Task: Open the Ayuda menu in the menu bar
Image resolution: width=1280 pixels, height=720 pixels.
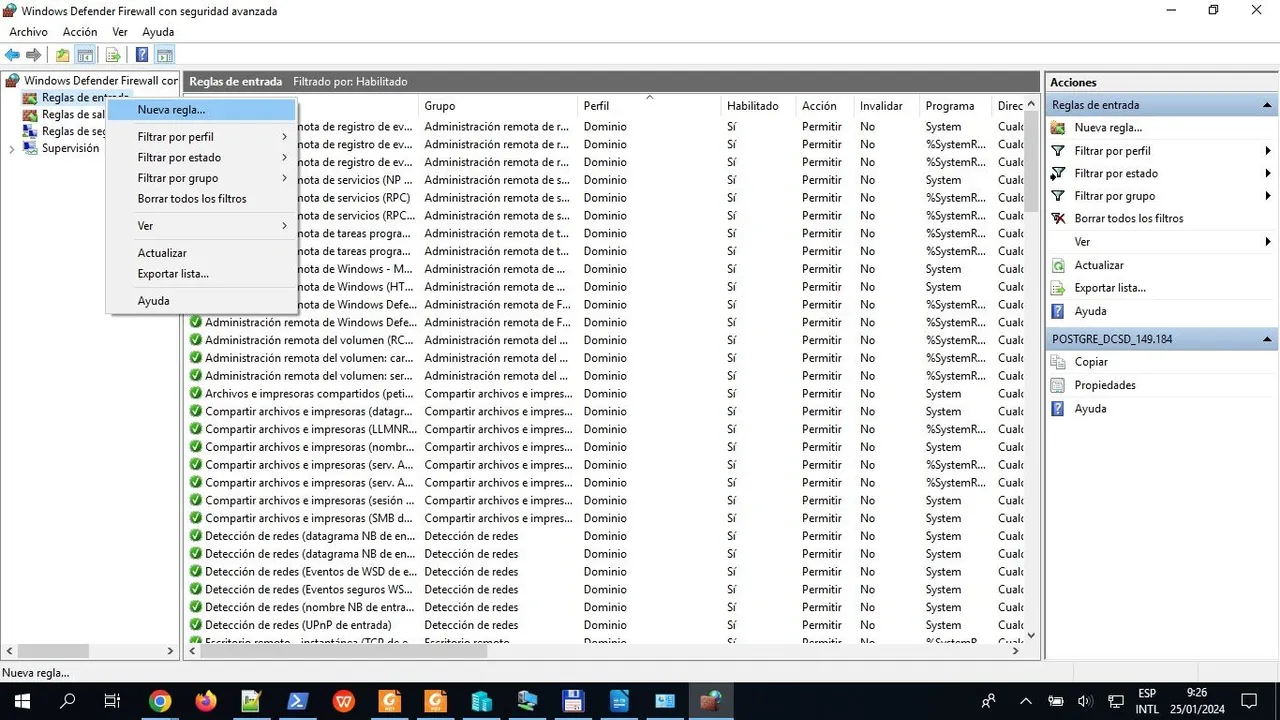Action: [158, 32]
